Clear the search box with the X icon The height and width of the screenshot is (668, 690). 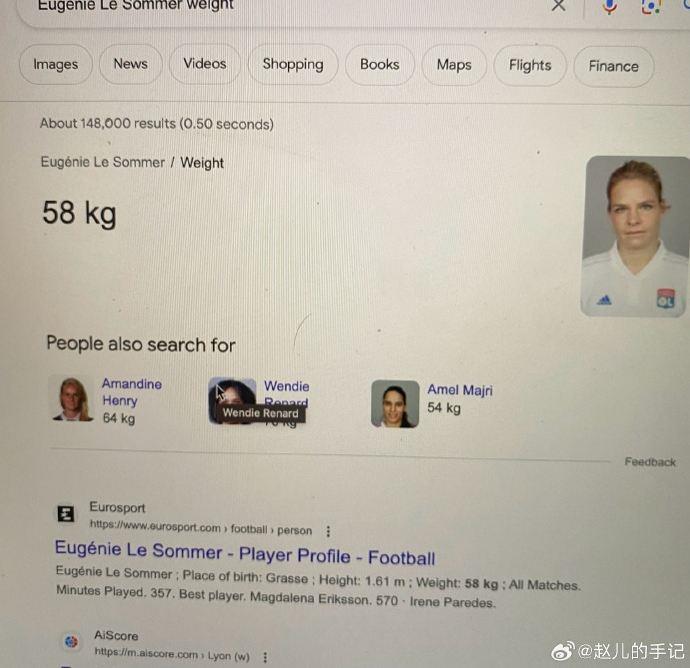pyautogui.click(x=558, y=5)
